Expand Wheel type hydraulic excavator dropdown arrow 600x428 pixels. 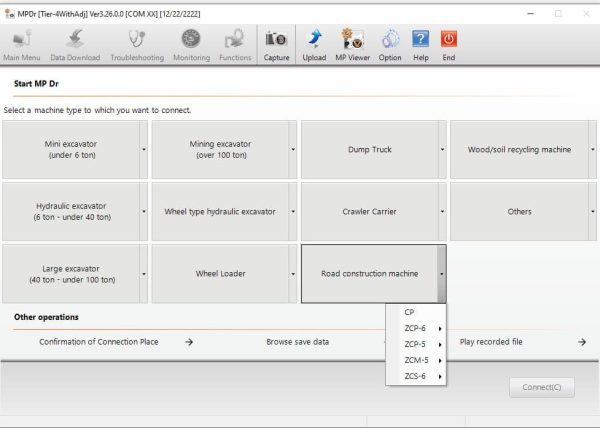[x=293, y=212]
